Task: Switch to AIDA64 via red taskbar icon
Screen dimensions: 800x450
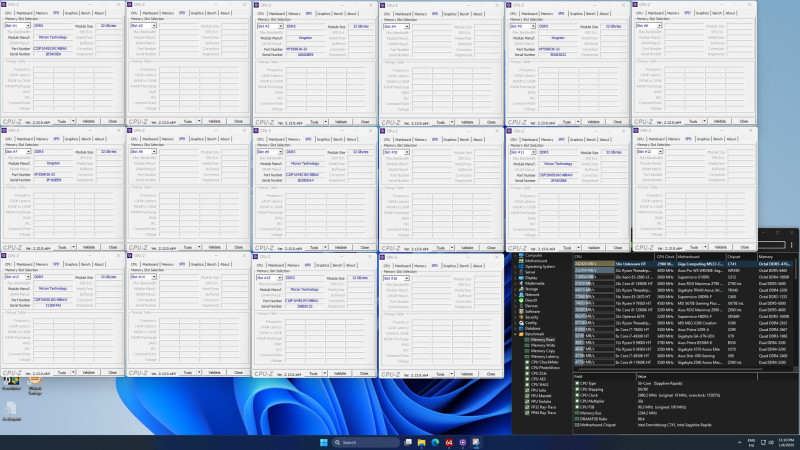Action: coord(449,442)
